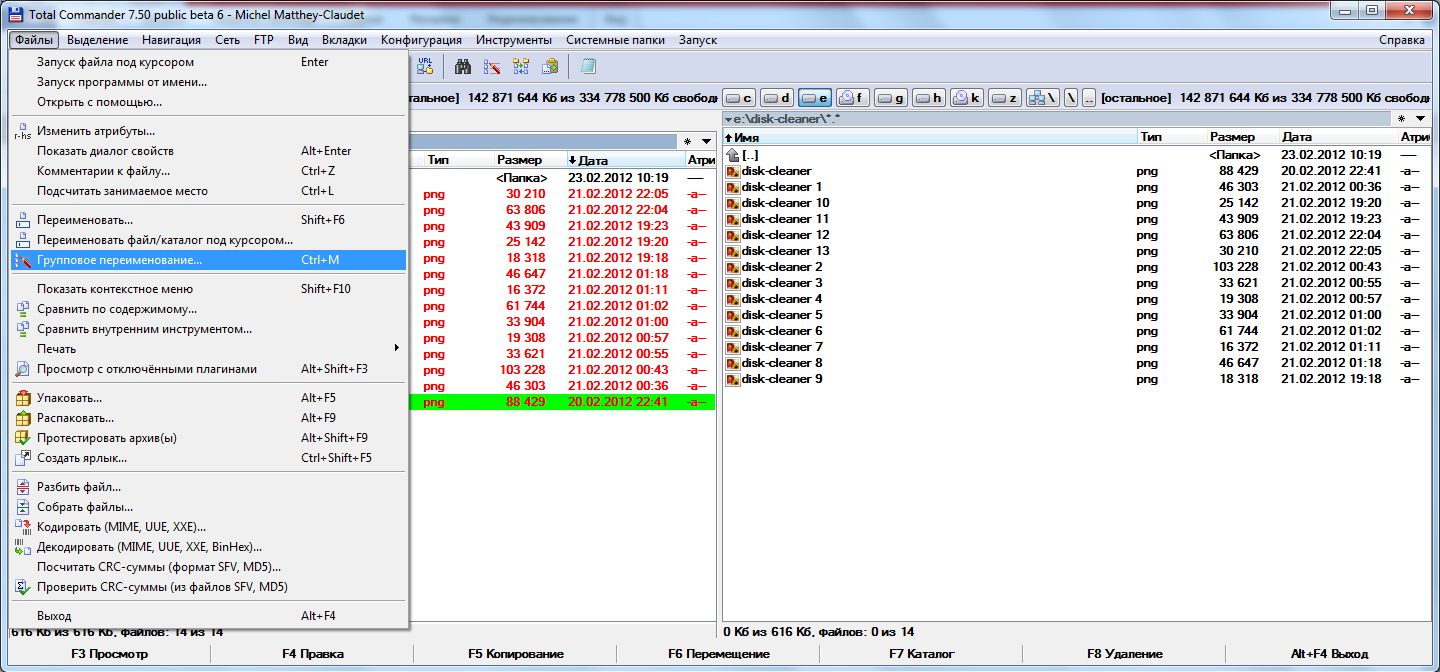The width and height of the screenshot is (1440, 672).
Task: Choose 'Разбить файл...' menu entry
Action: click(x=208, y=487)
